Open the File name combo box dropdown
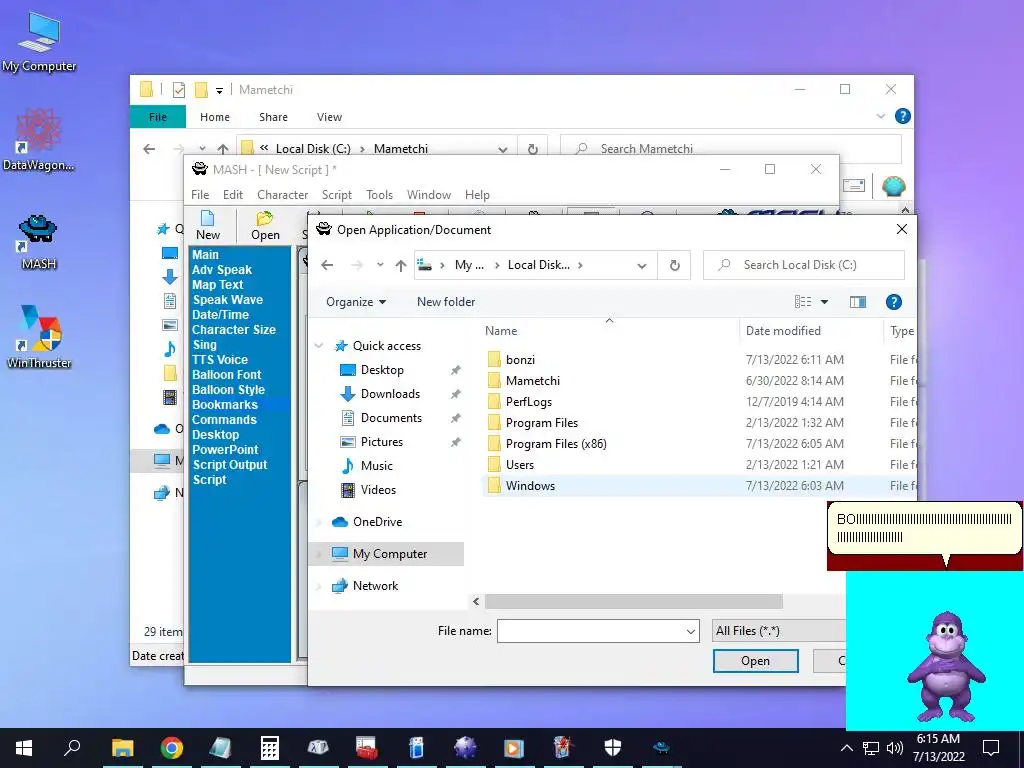This screenshot has height=768, width=1024. 690,631
